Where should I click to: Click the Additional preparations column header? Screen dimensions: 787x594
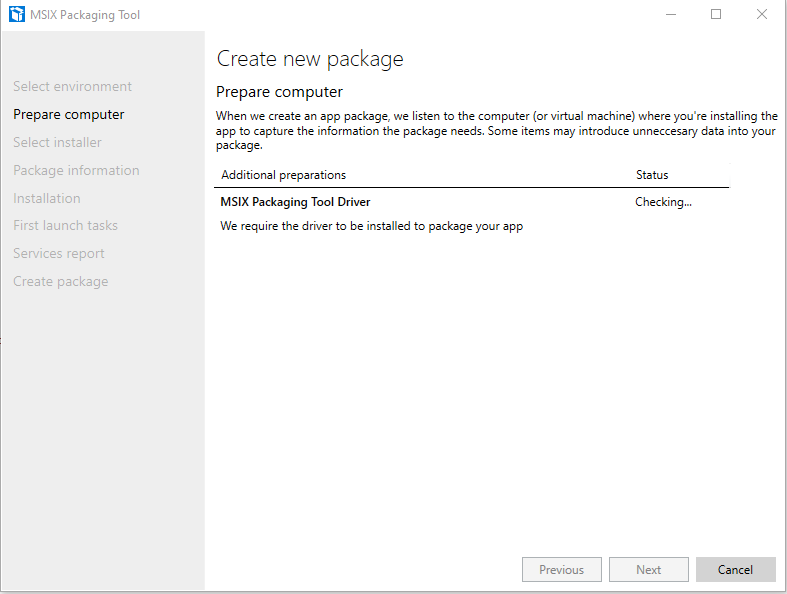283,175
